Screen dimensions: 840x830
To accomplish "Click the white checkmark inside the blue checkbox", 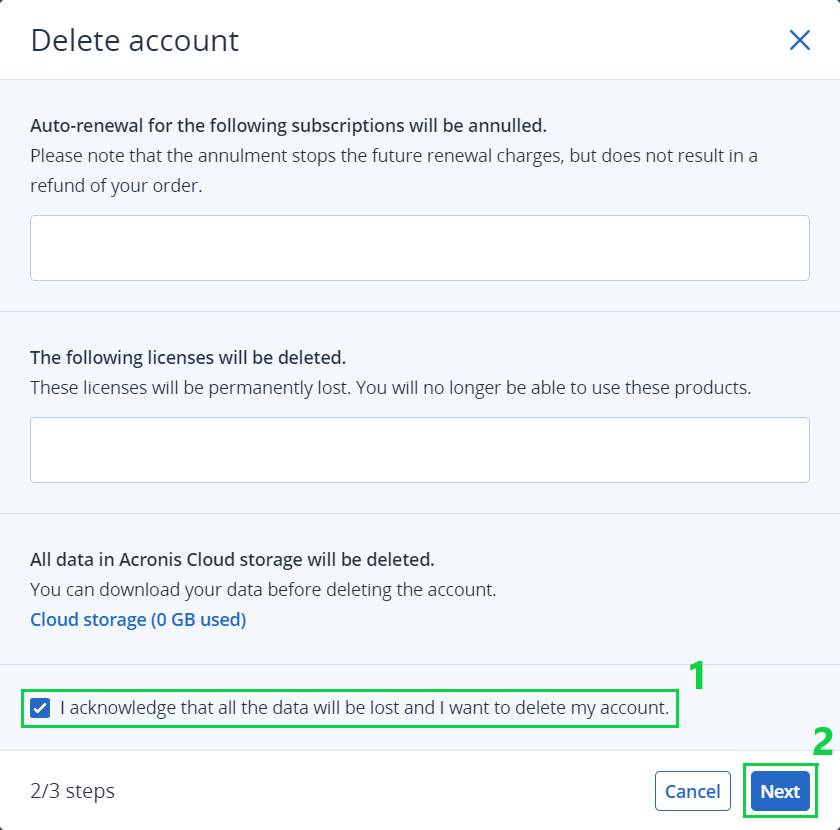I will point(40,708).
